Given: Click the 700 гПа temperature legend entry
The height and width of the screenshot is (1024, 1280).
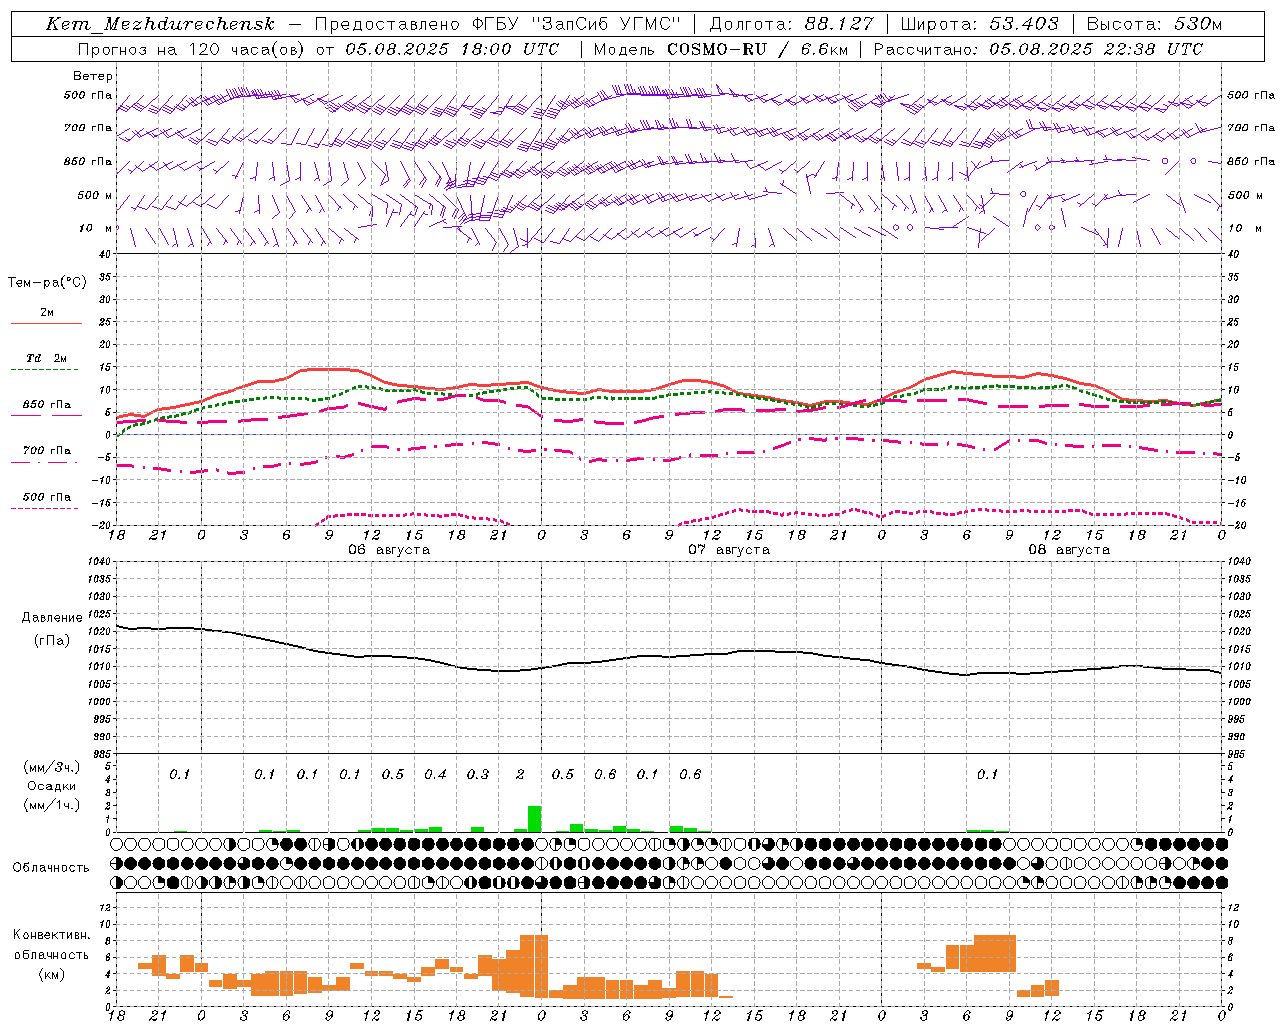Looking at the screenshot, I should pos(46,450).
